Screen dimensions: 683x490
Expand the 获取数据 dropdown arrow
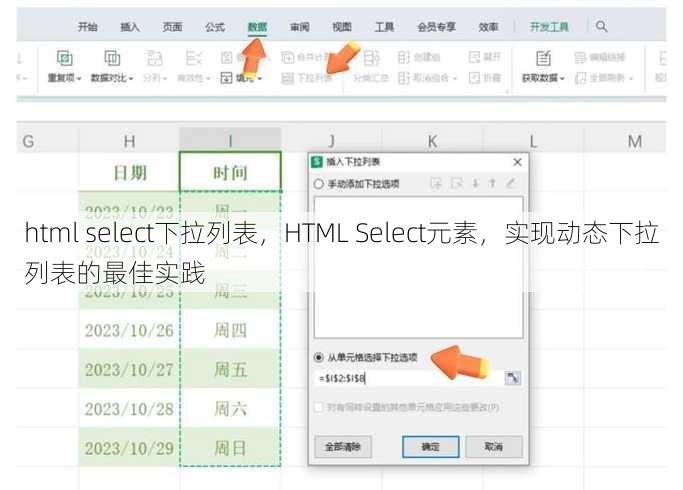coord(562,79)
